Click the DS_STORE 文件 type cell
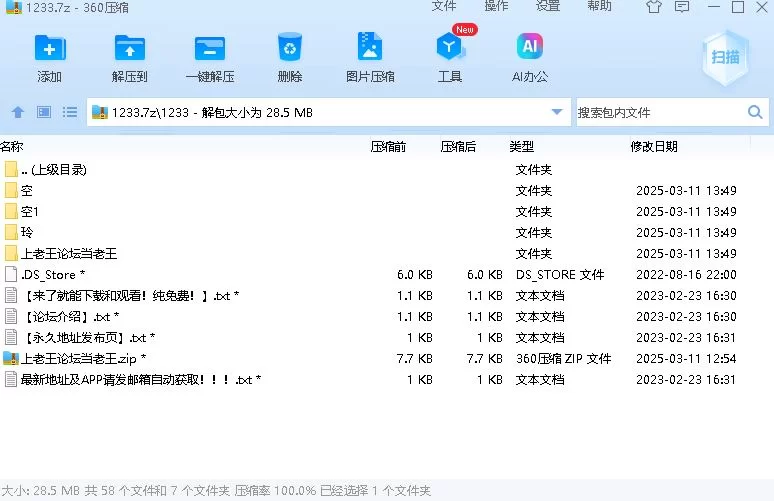Screen dimensions: 774x501 pyautogui.click(x=560, y=274)
